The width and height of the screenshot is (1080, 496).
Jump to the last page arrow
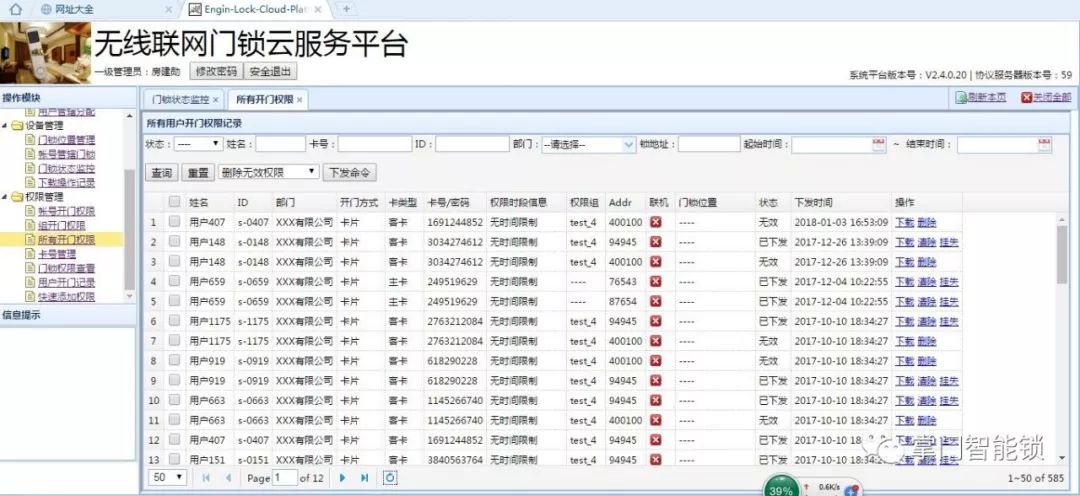click(x=365, y=478)
